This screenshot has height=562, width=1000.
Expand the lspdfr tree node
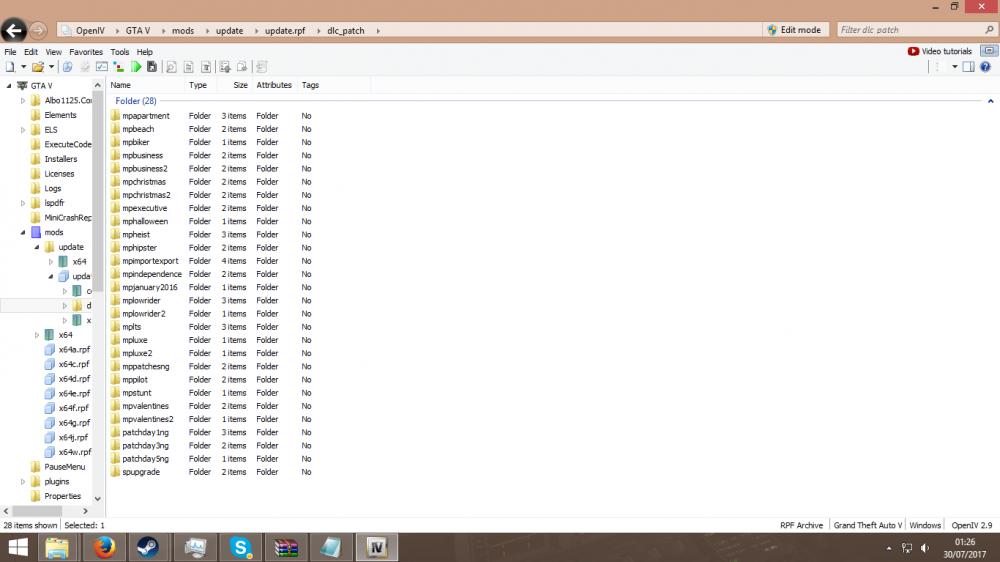[x=23, y=203]
